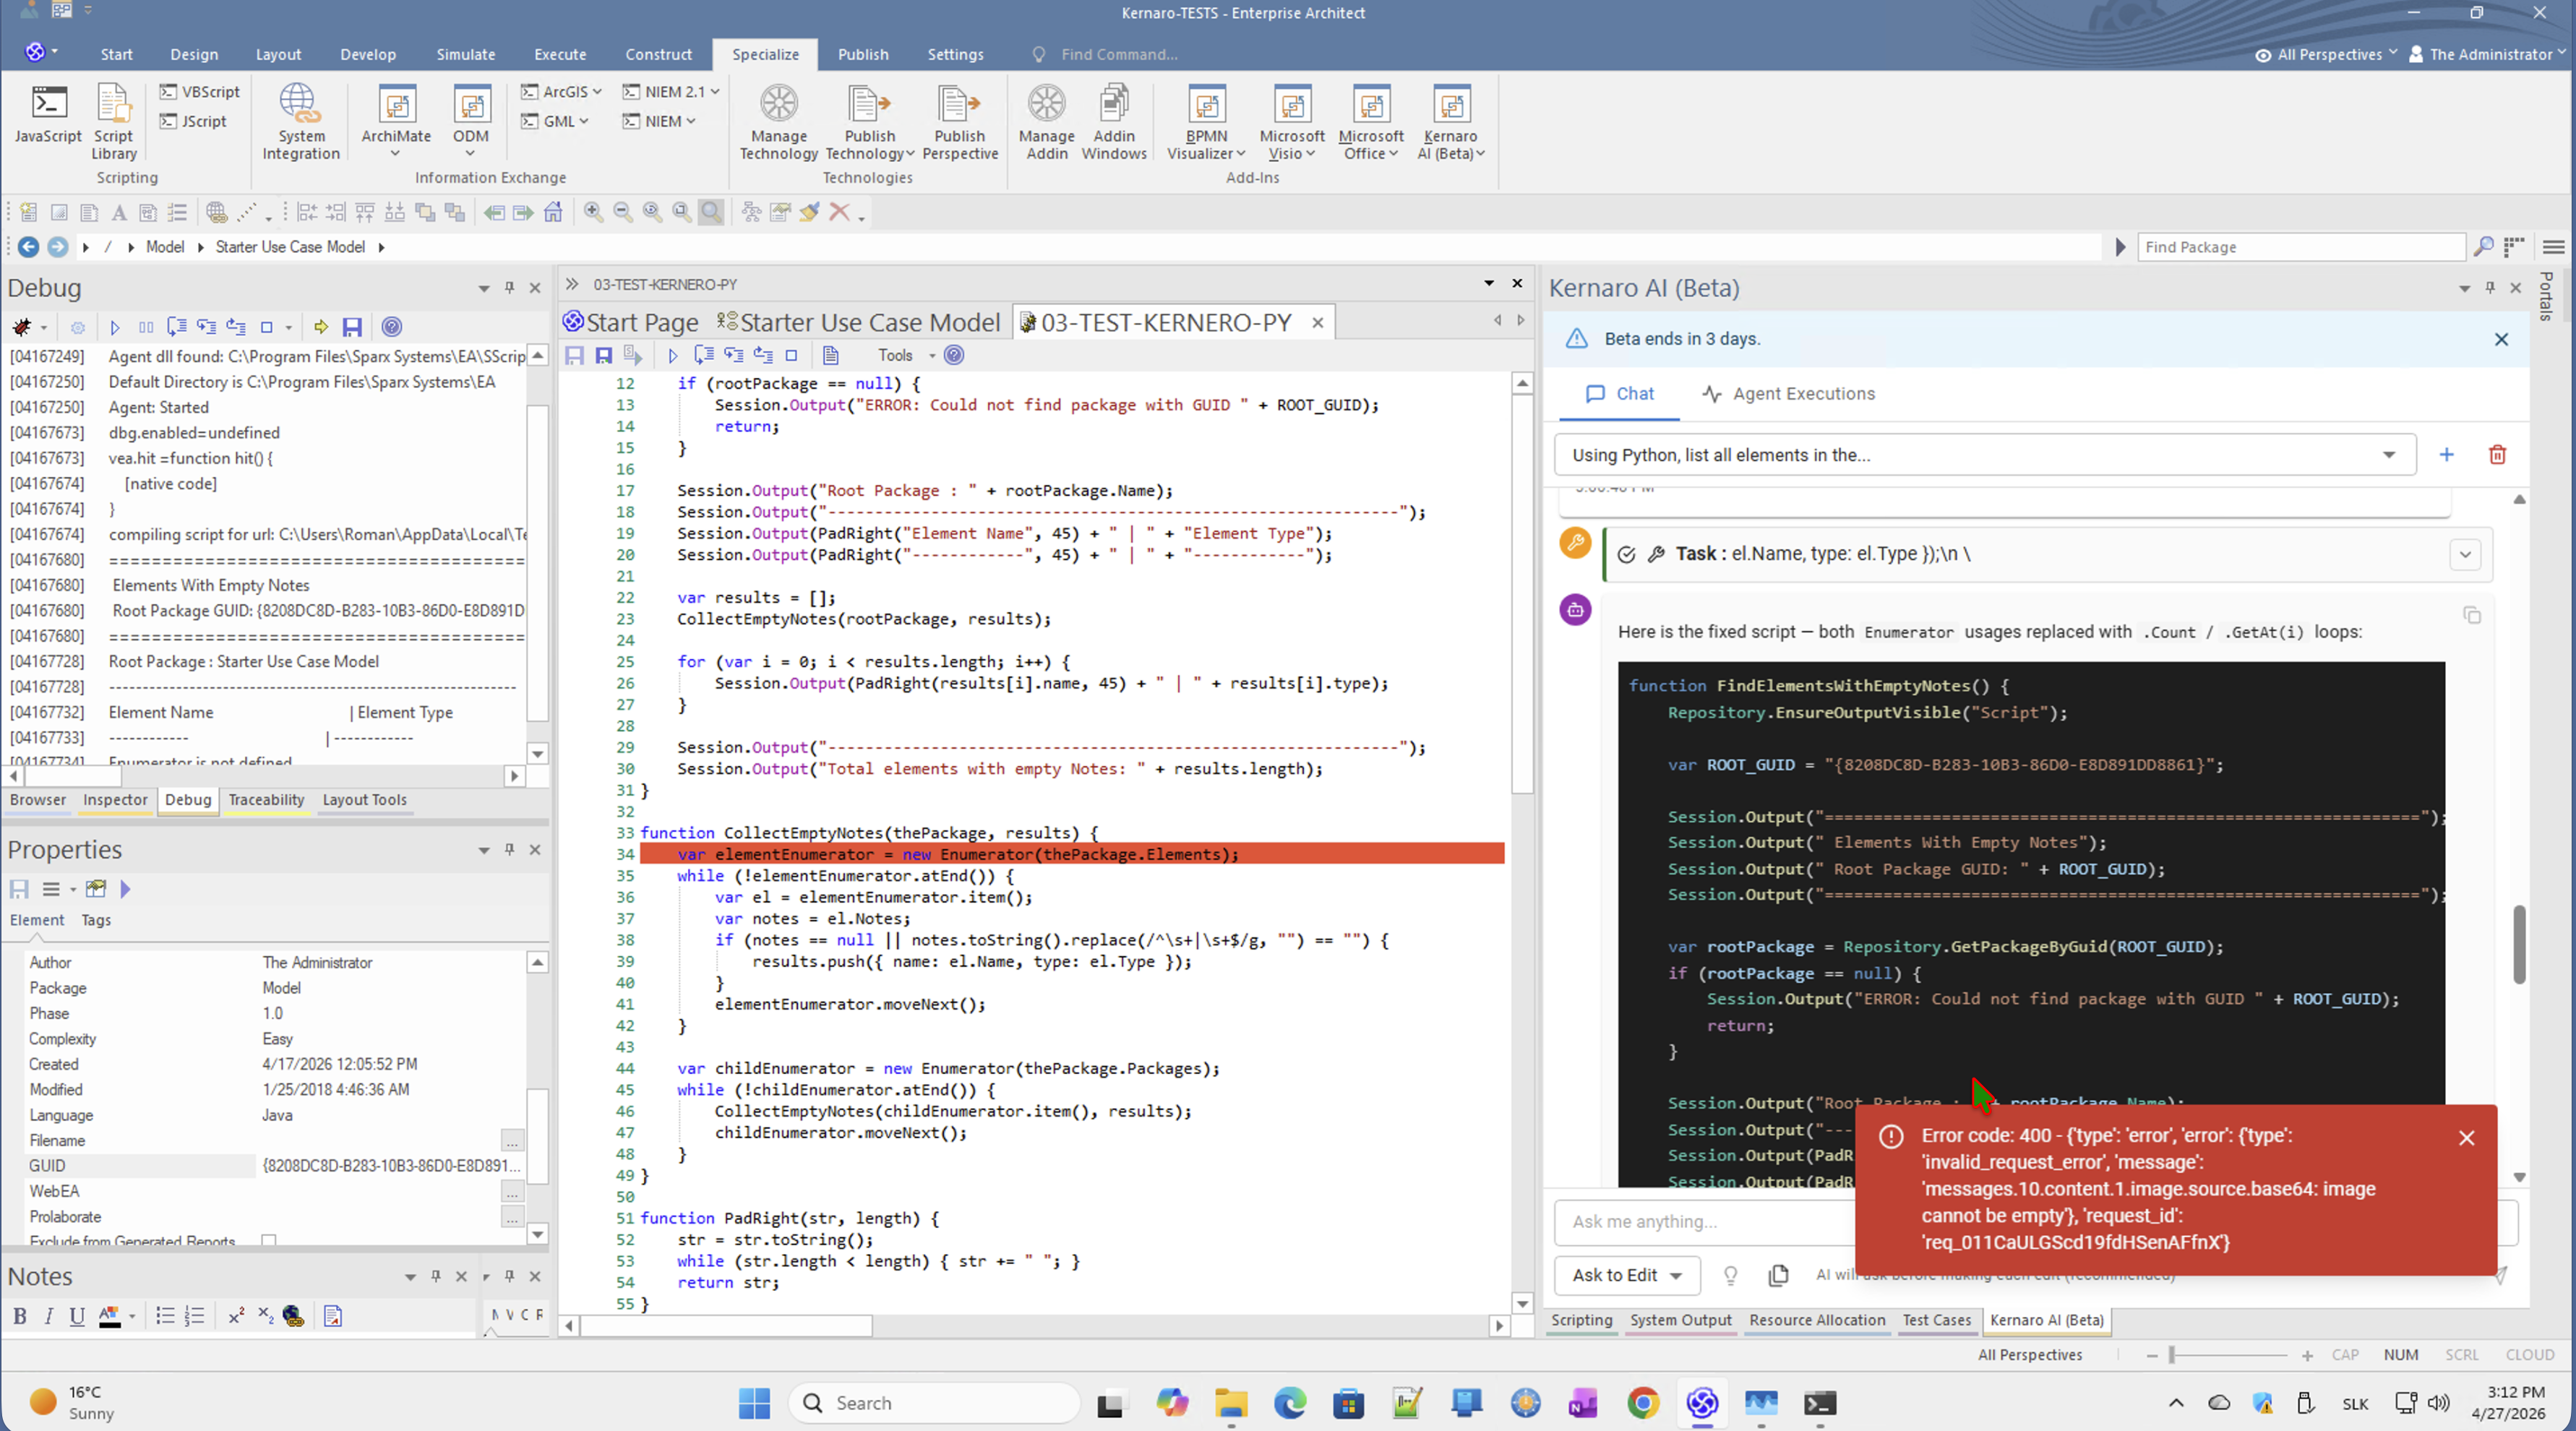Viewport: 2576px width, 1431px height.
Task: Toggle numbered list in Notes toolbar
Action: coord(194,1316)
